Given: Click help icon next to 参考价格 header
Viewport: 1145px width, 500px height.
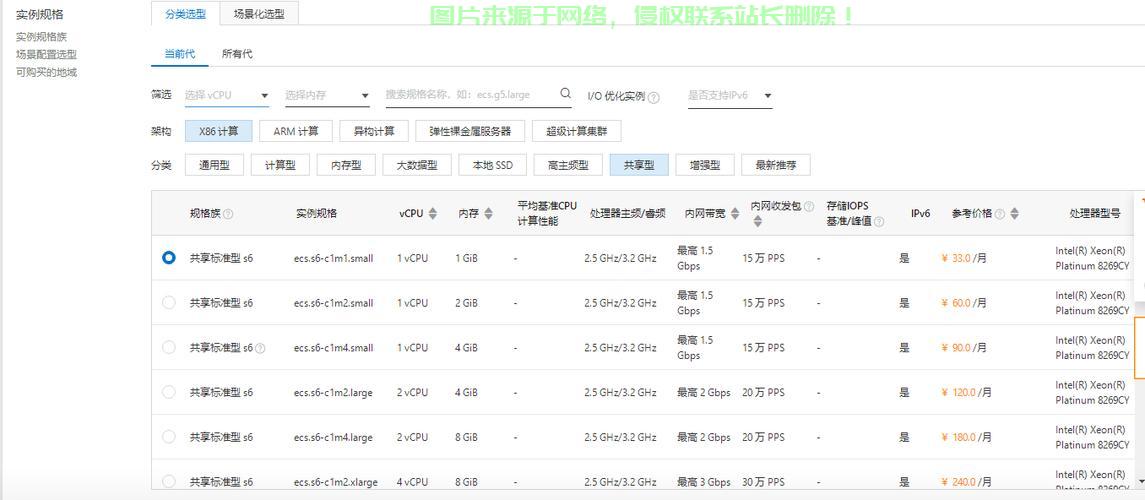Looking at the screenshot, I should 999,214.
